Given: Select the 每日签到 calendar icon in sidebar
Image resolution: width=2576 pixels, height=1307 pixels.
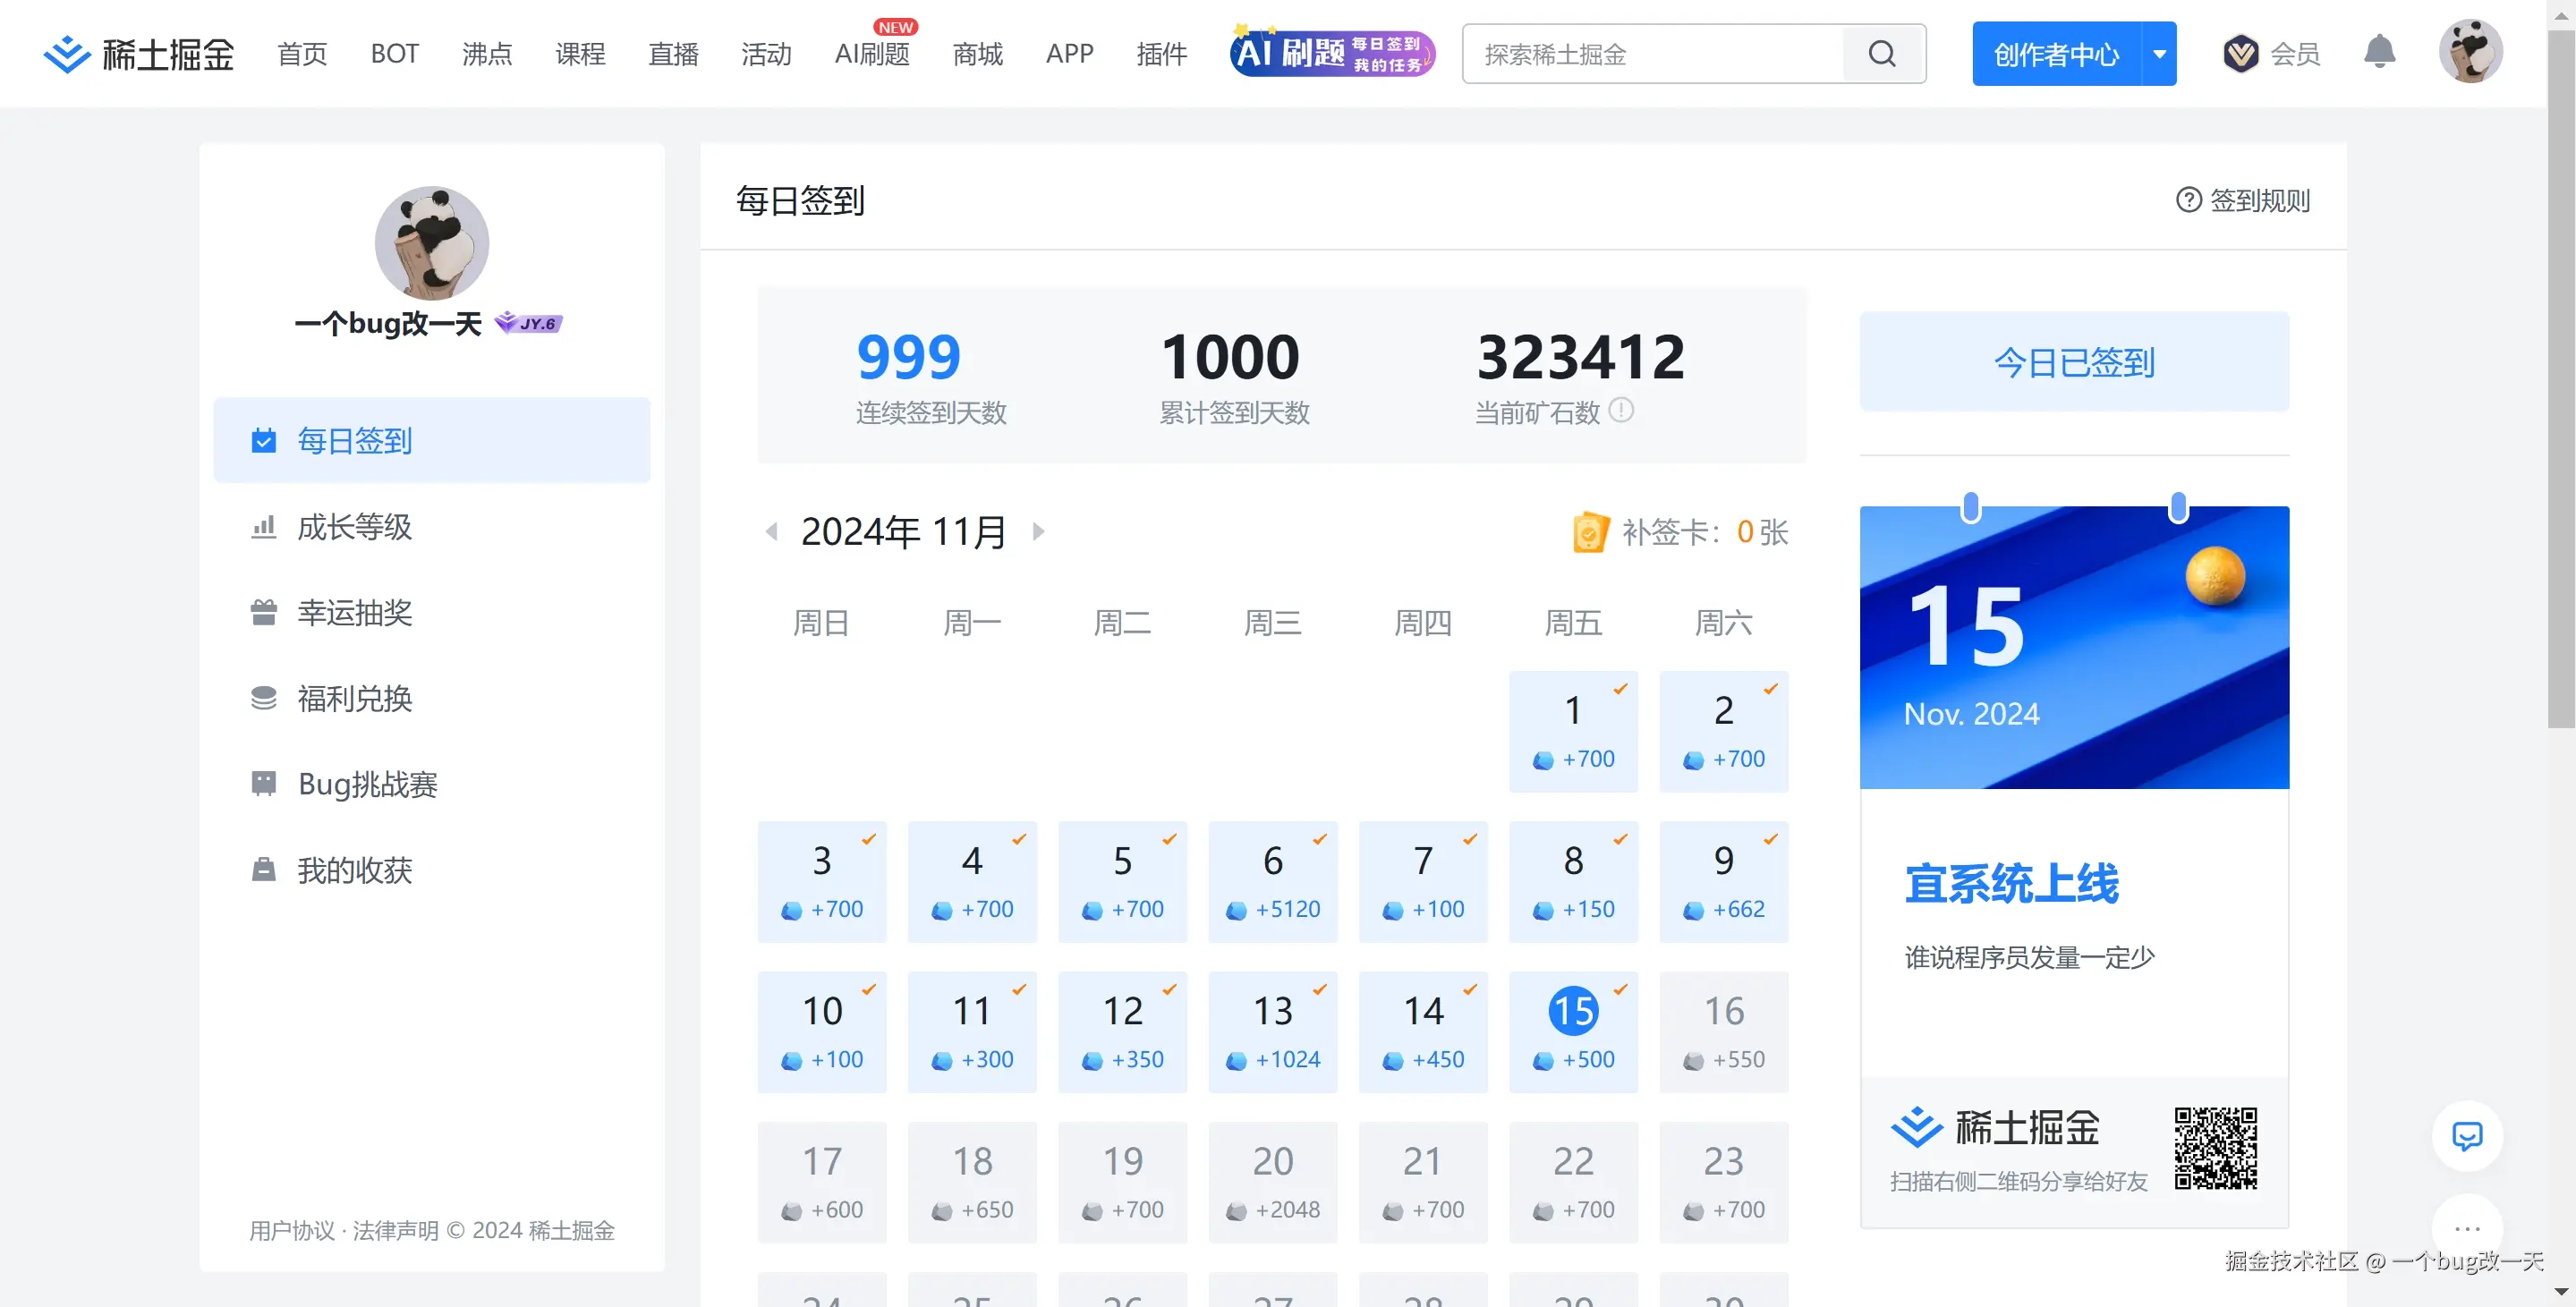Looking at the screenshot, I should [263, 440].
